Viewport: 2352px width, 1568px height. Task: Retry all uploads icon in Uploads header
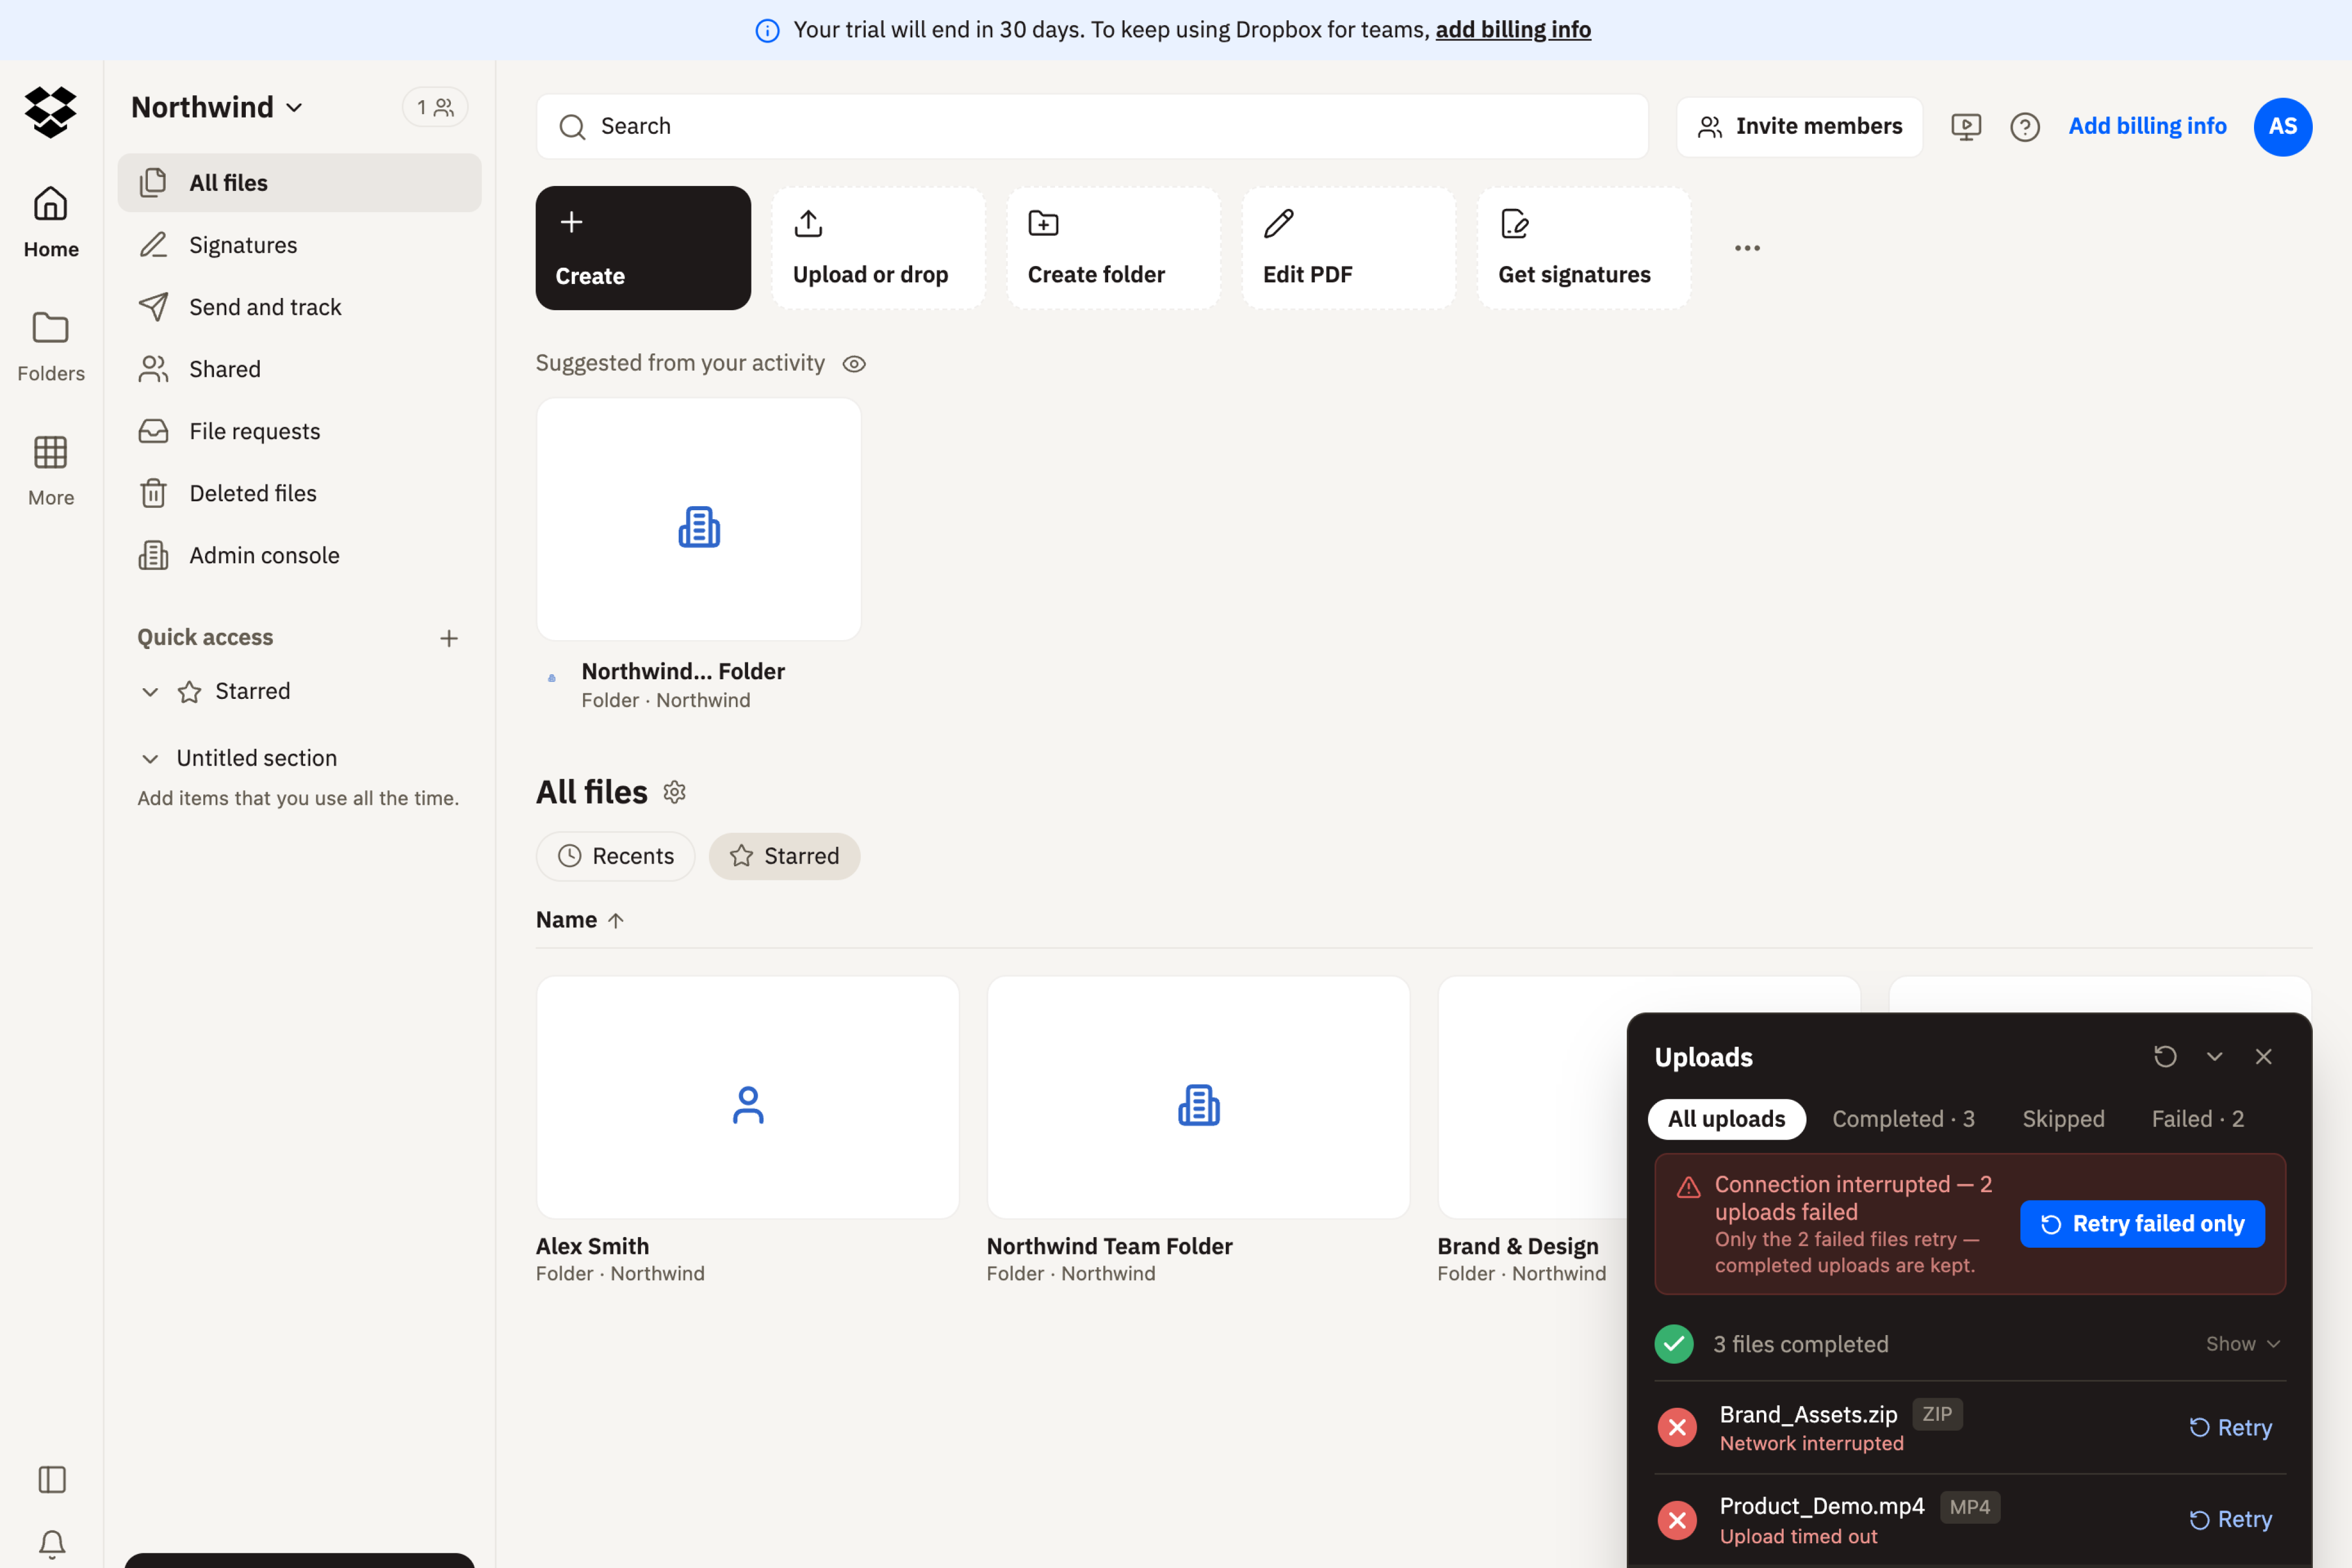click(x=2165, y=1057)
